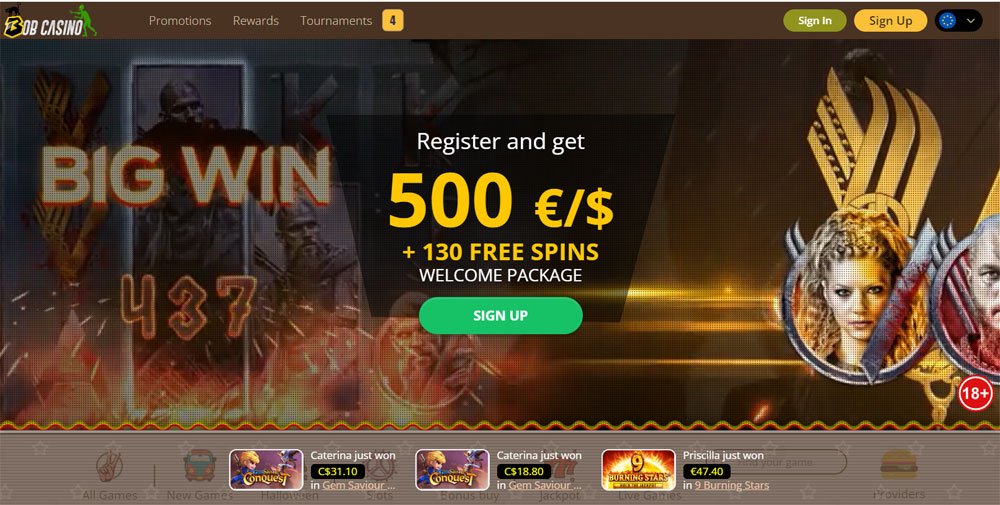Click the 18+ age restriction badge
The image size is (1000, 505).
click(975, 393)
